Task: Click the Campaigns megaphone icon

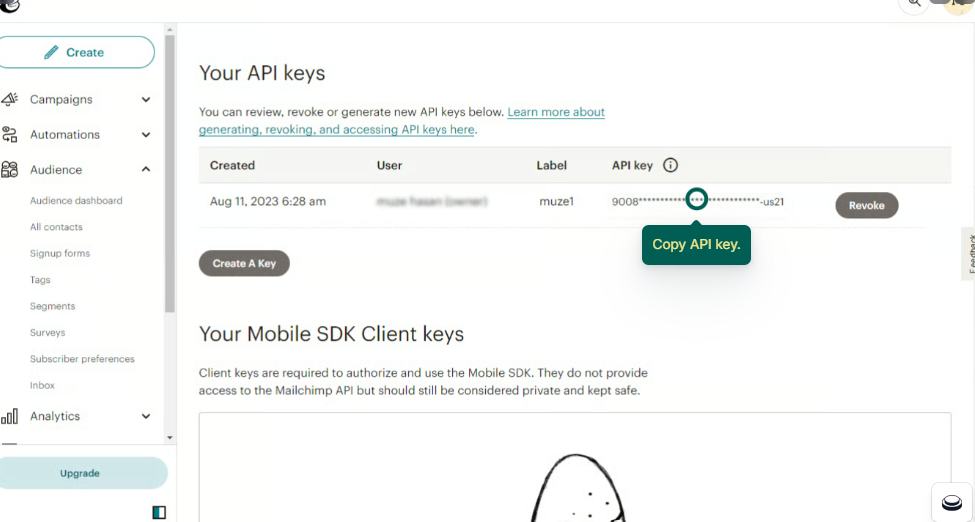Action: pyautogui.click(x=9, y=99)
